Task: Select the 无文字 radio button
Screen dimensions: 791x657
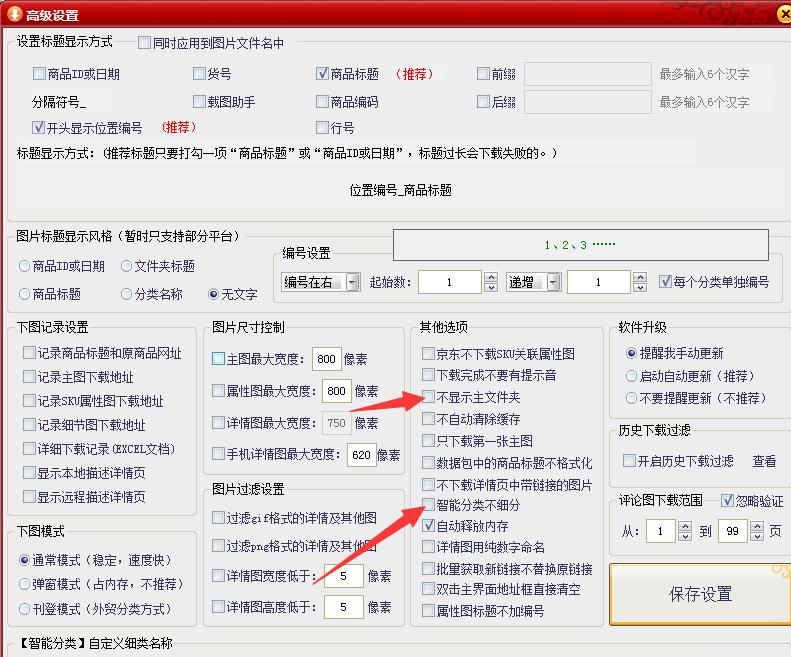Action: 214,294
